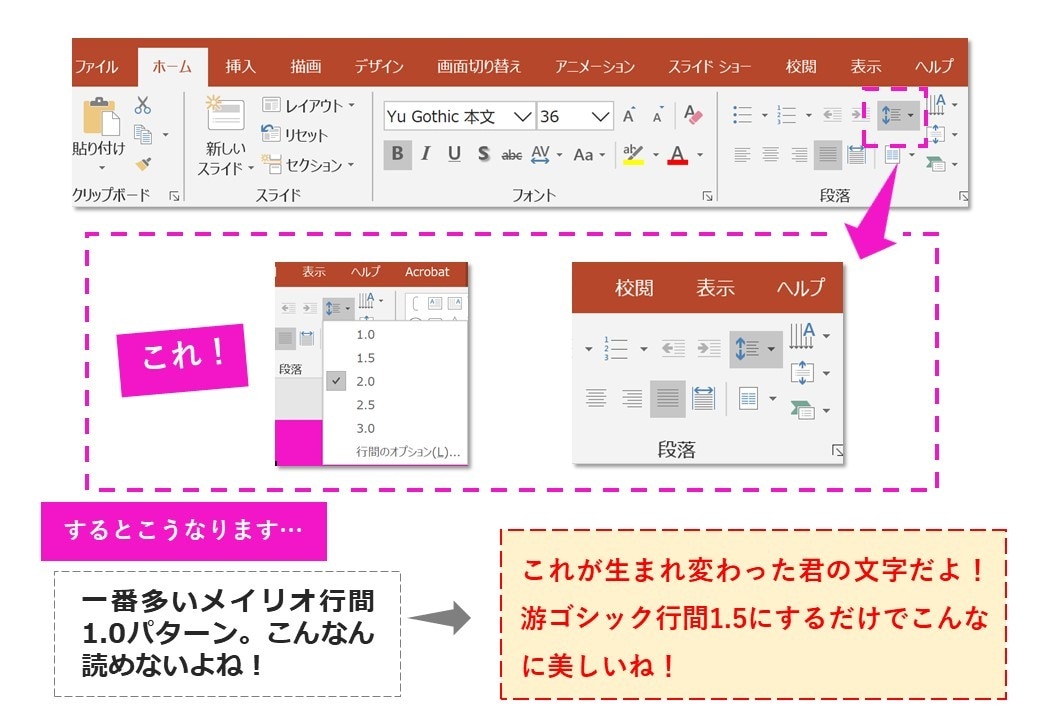1040x720 pixels.
Task: Click the Acrobat tab in small screenshot
Action: click(x=427, y=272)
